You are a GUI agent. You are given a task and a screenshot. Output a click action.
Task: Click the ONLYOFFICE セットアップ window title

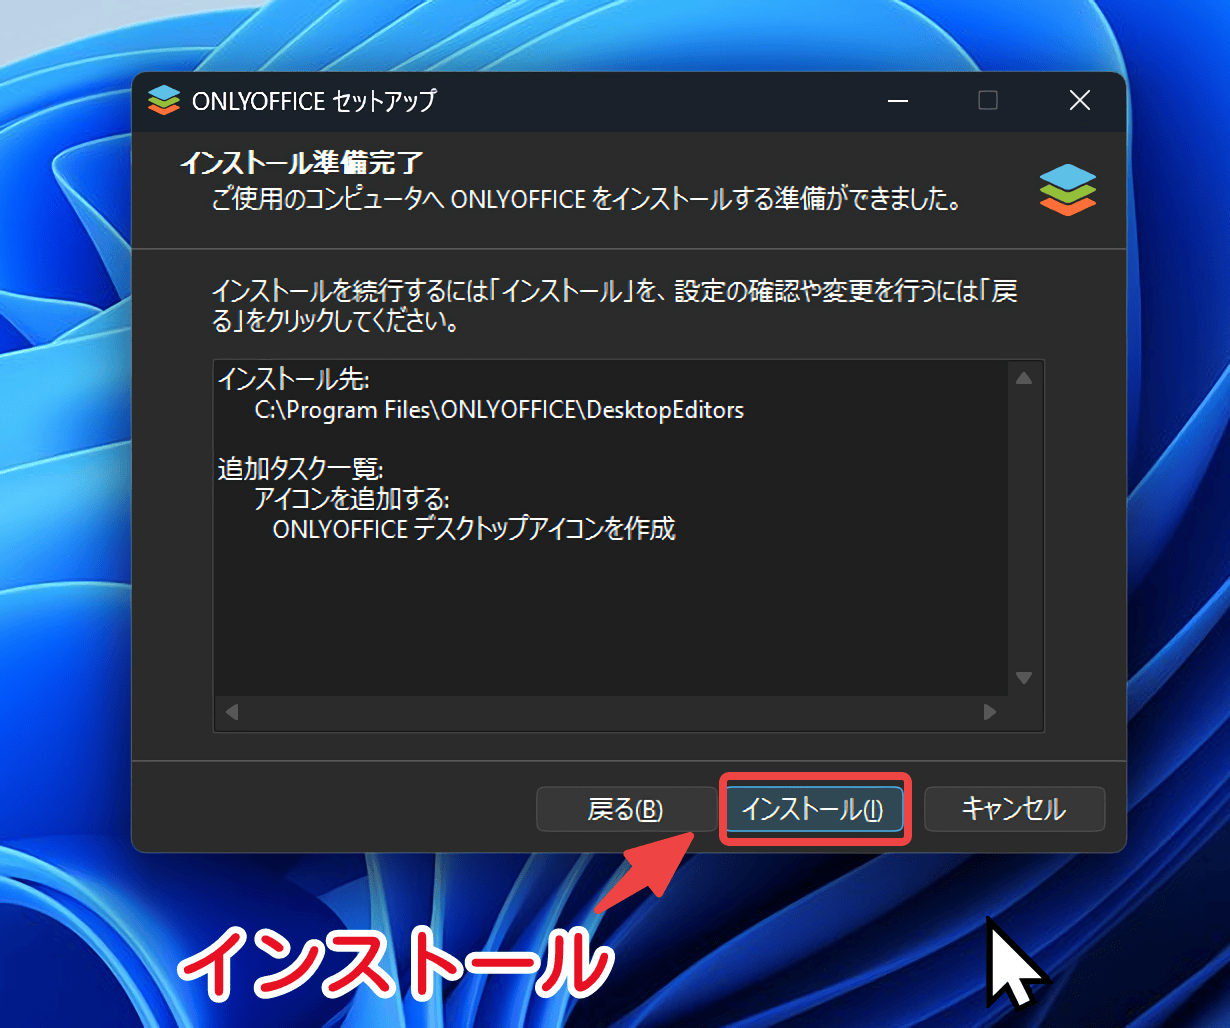(x=314, y=101)
